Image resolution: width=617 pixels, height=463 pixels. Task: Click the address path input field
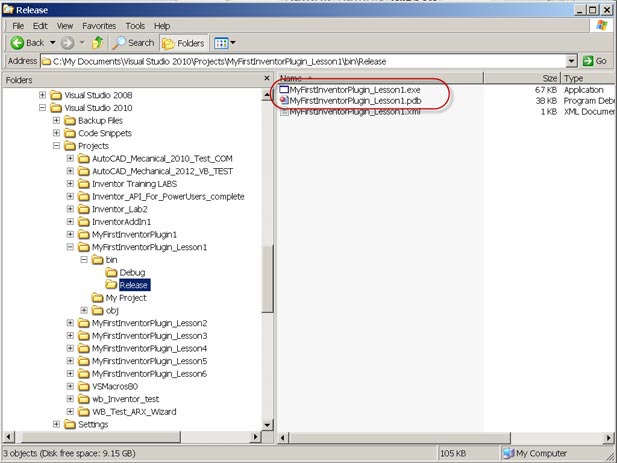pos(300,61)
